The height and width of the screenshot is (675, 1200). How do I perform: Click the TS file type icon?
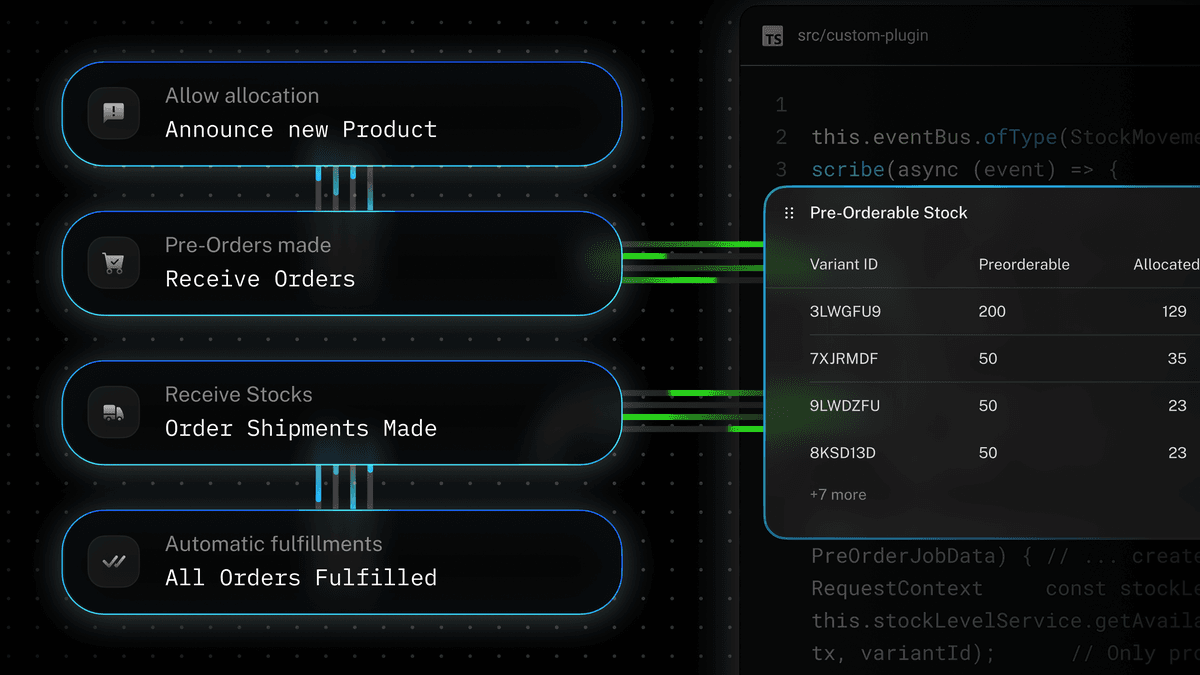click(x=773, y=36)
